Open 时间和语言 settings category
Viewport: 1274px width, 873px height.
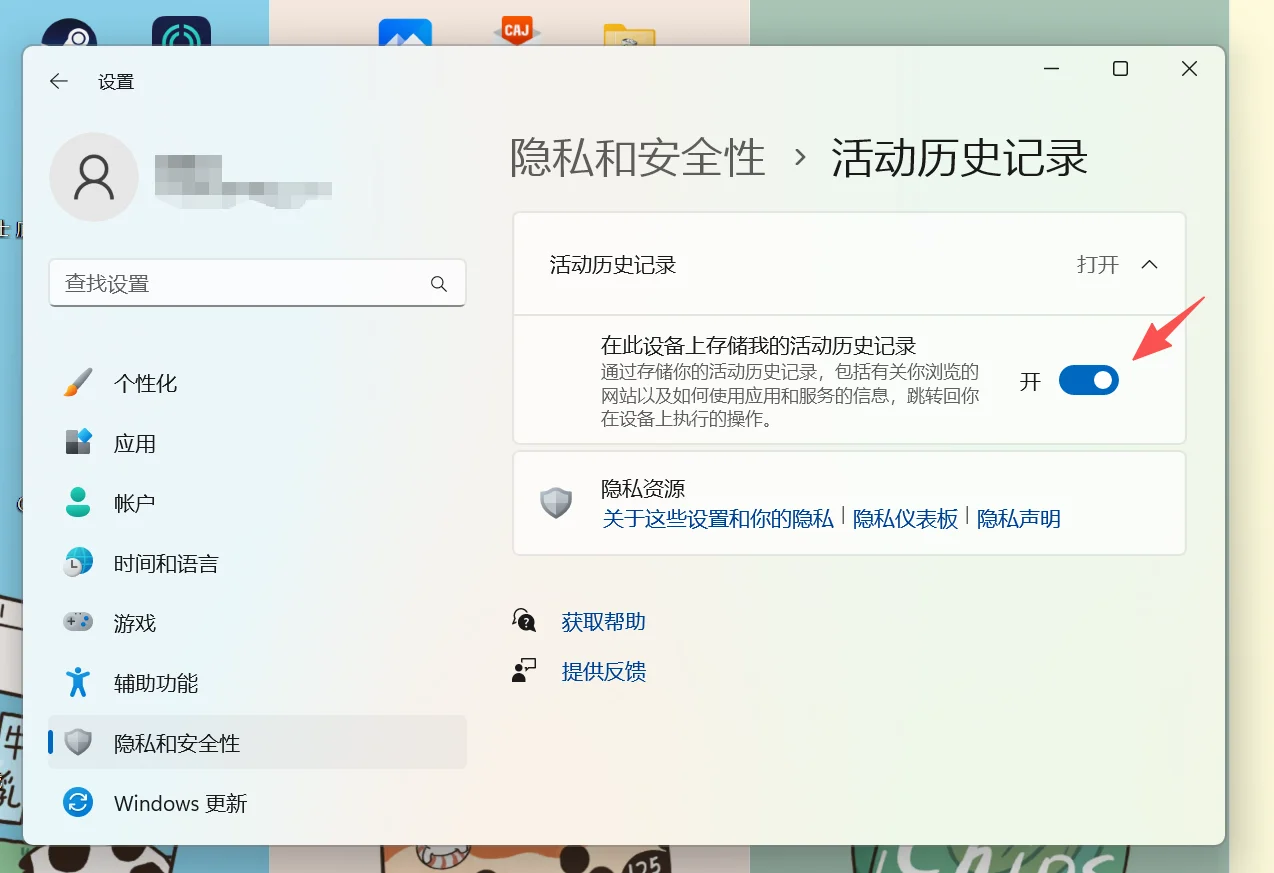click(x=257, y=563)
